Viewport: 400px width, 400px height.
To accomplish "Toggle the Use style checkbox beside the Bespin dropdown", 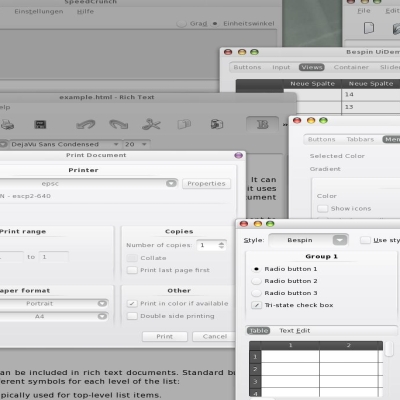I will point(365,240).
